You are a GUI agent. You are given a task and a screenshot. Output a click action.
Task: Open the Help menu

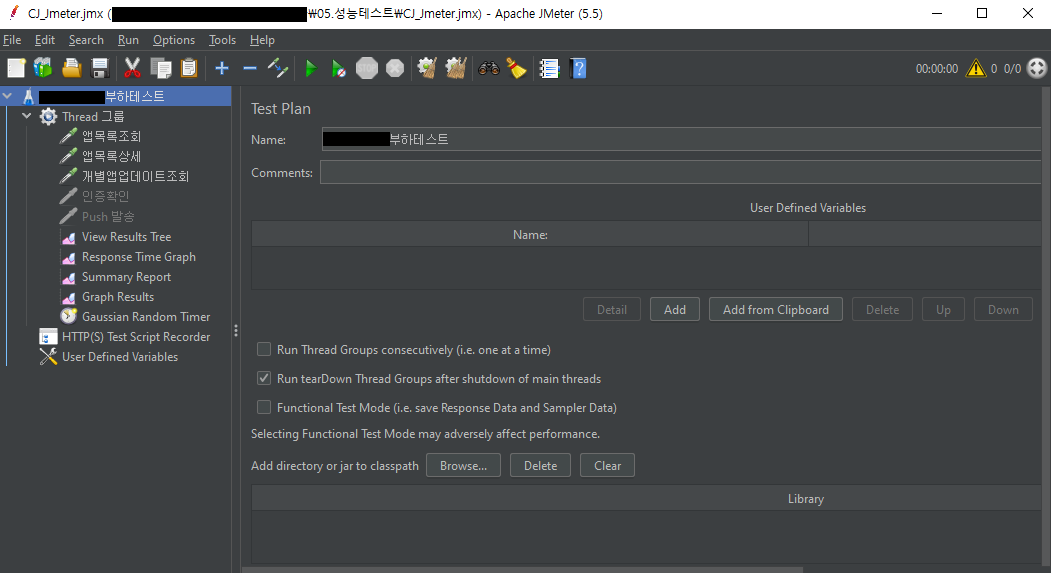pos(262,40)
